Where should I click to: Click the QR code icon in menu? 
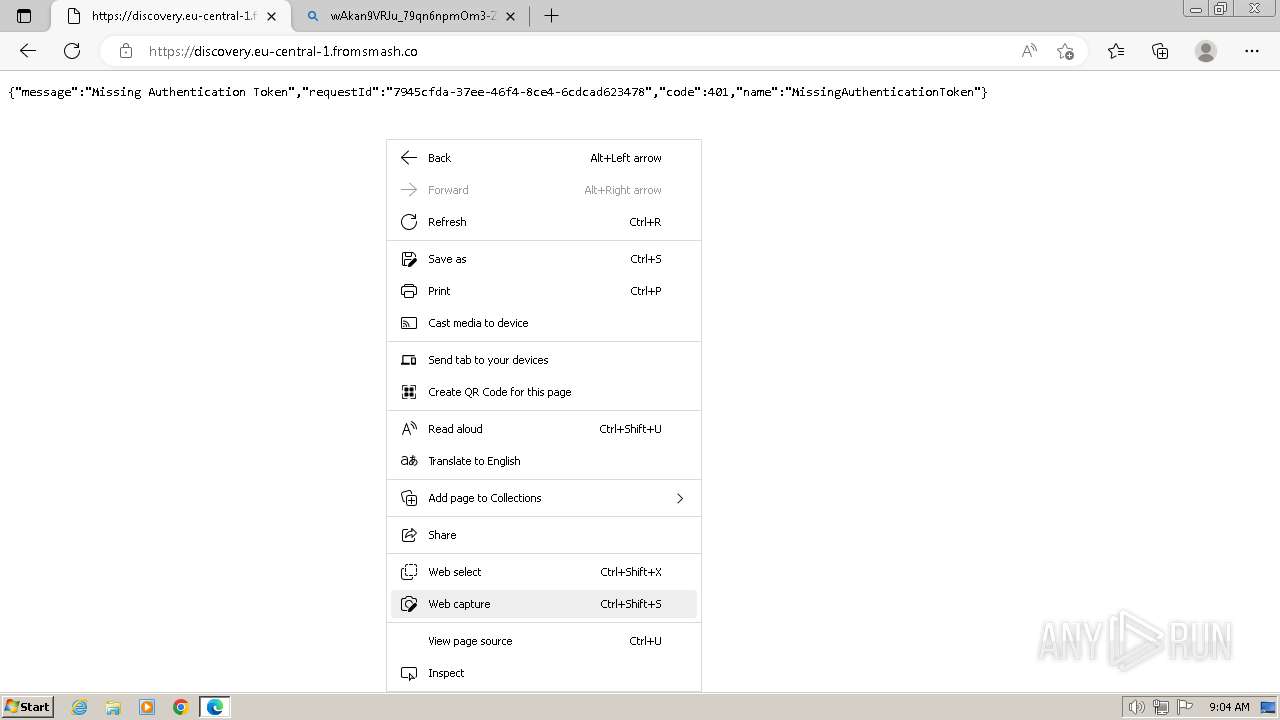tap(409, 392)
